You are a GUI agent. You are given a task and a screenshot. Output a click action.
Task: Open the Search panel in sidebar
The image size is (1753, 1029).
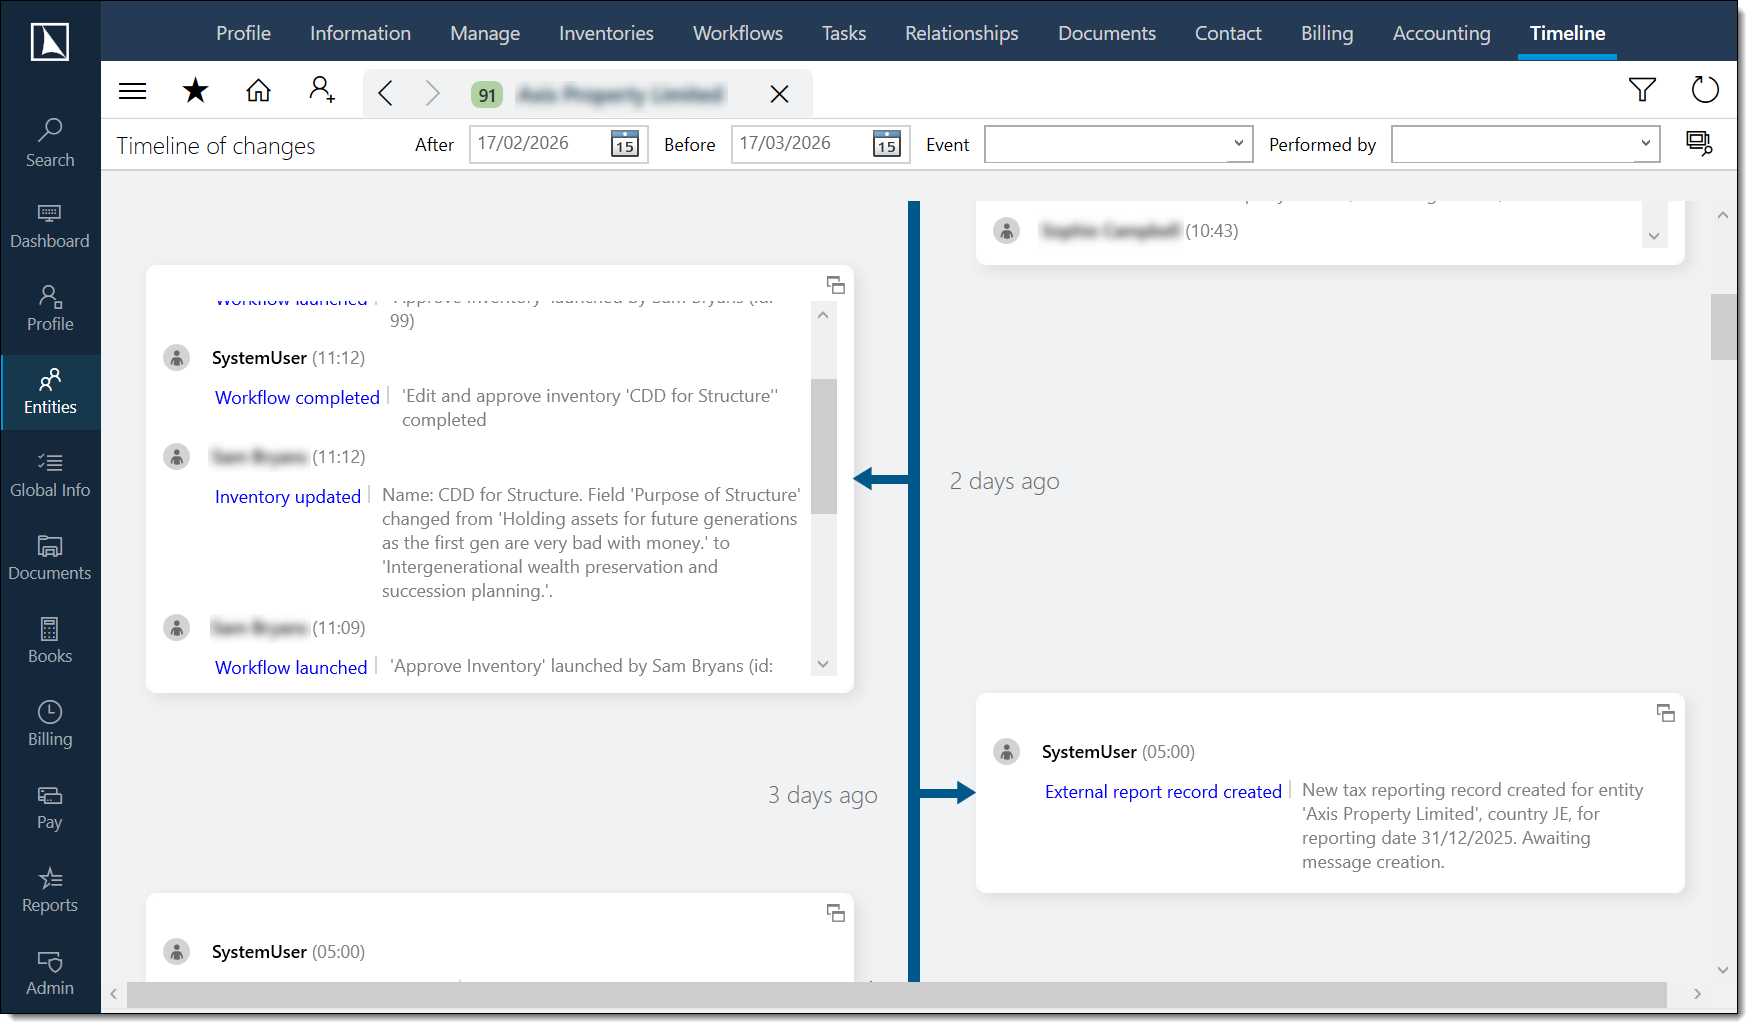[49, 141]
